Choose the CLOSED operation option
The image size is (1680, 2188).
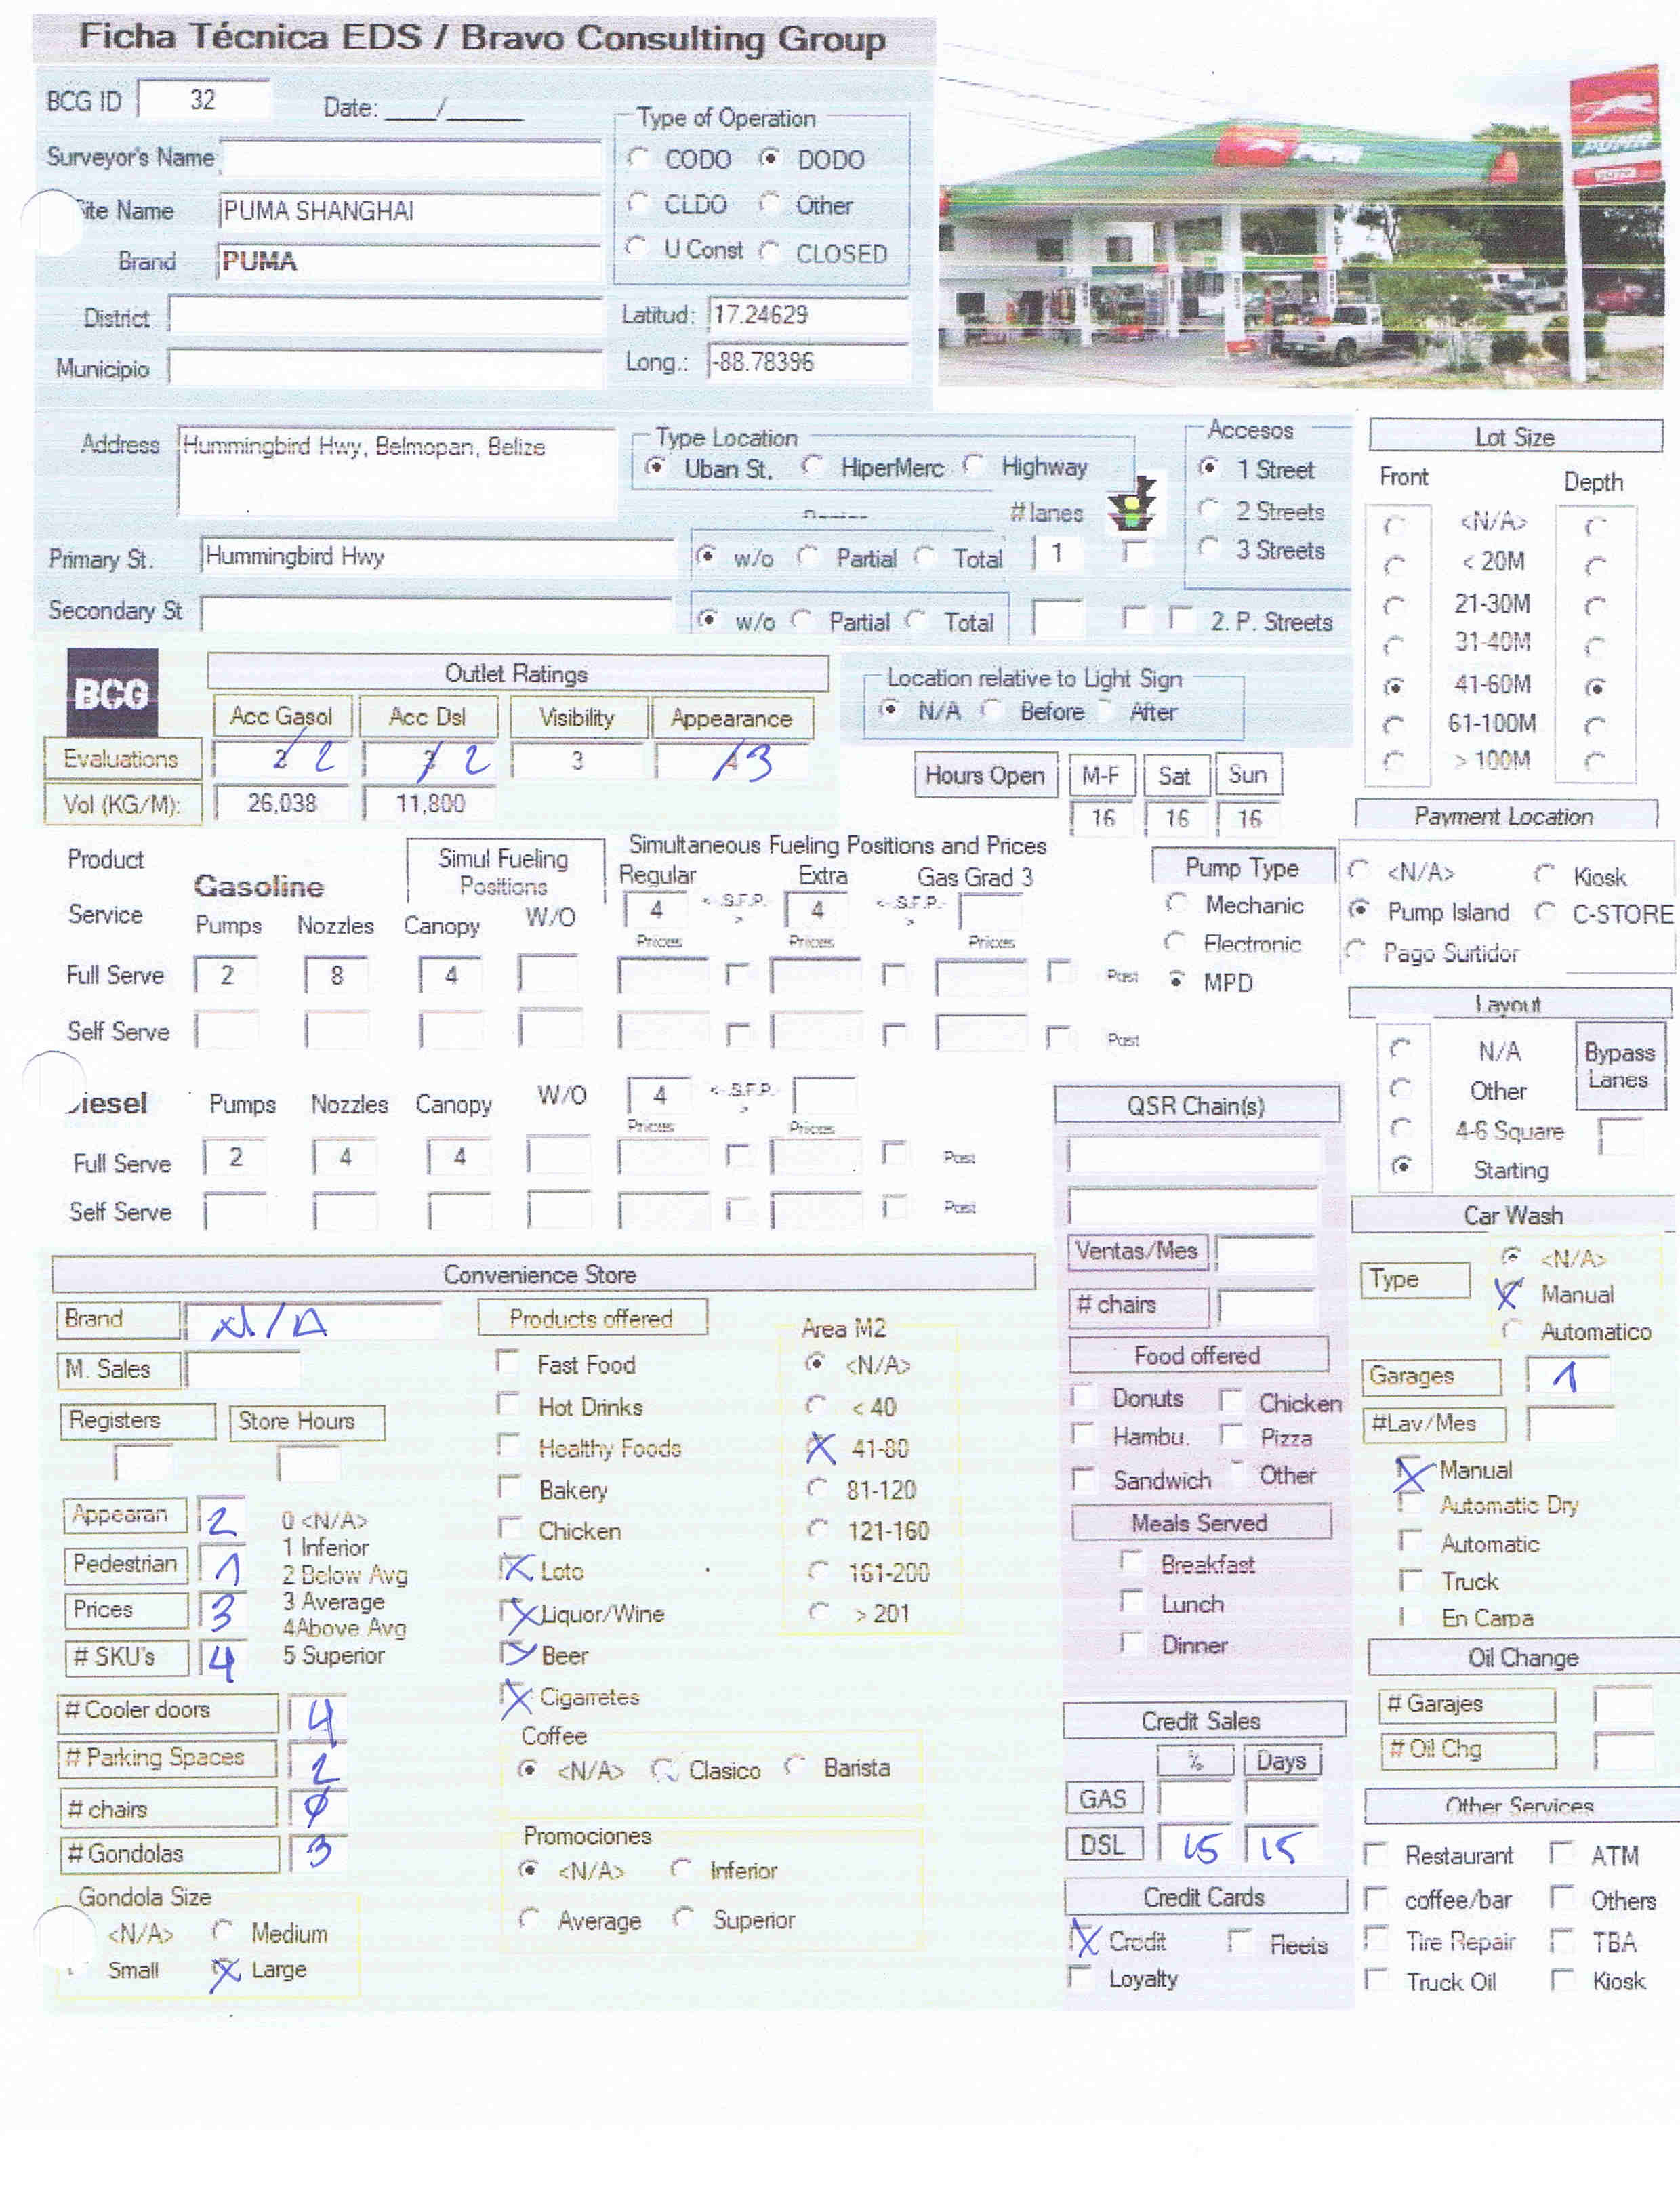click(769, 252)
